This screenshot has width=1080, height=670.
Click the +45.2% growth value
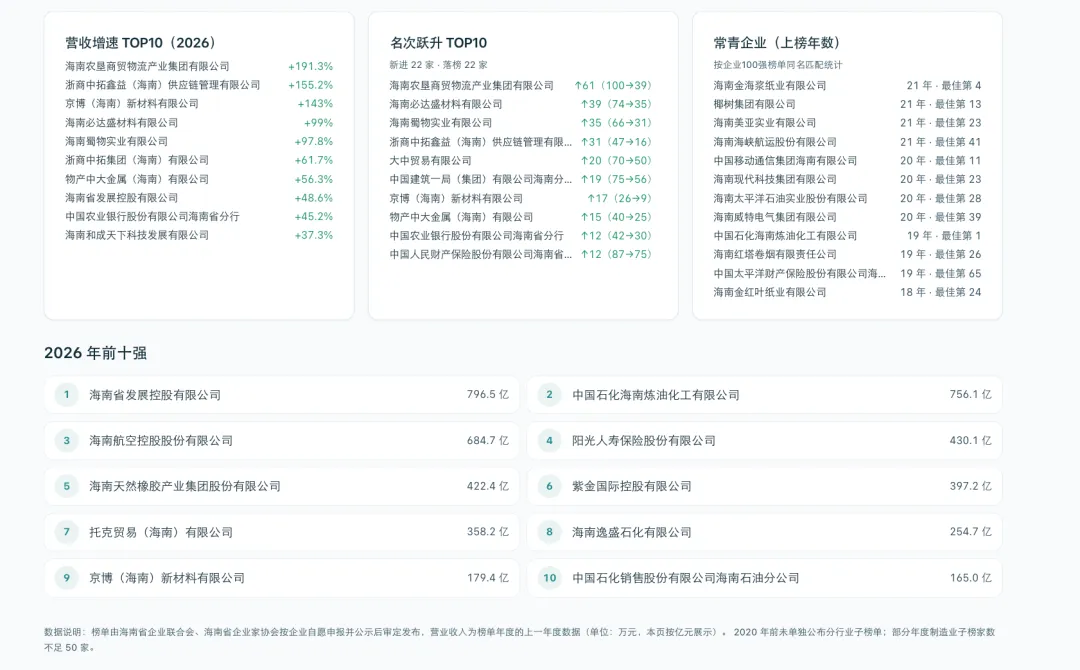313,216
